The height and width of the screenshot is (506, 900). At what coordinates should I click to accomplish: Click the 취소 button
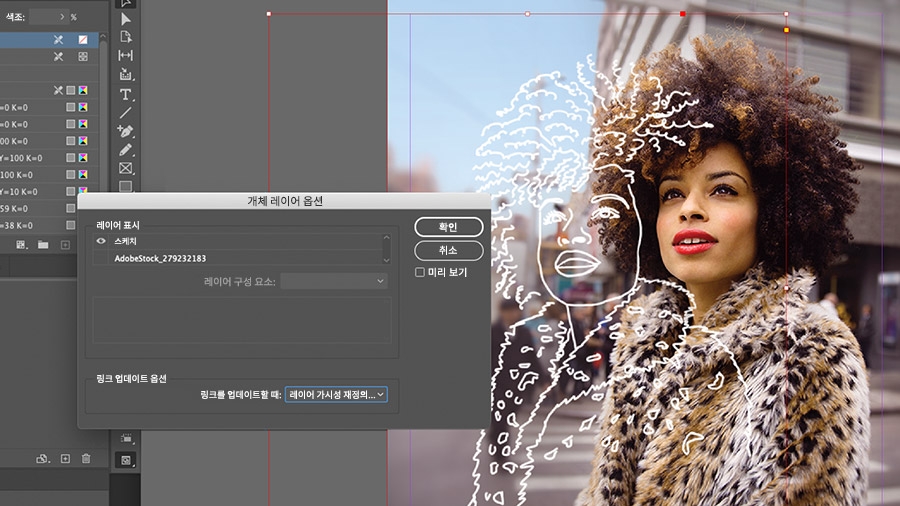pyautogui.click(x=448, y=251)
